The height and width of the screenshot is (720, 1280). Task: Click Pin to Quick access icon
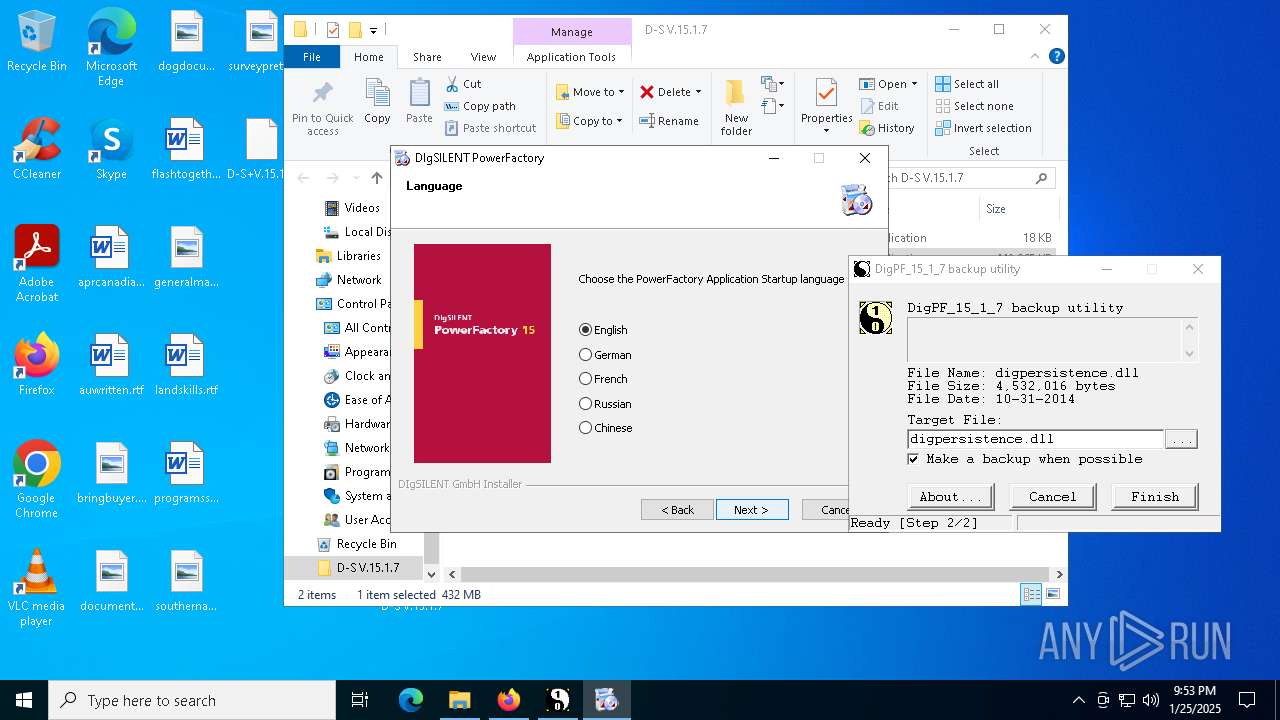pos(323,108)
